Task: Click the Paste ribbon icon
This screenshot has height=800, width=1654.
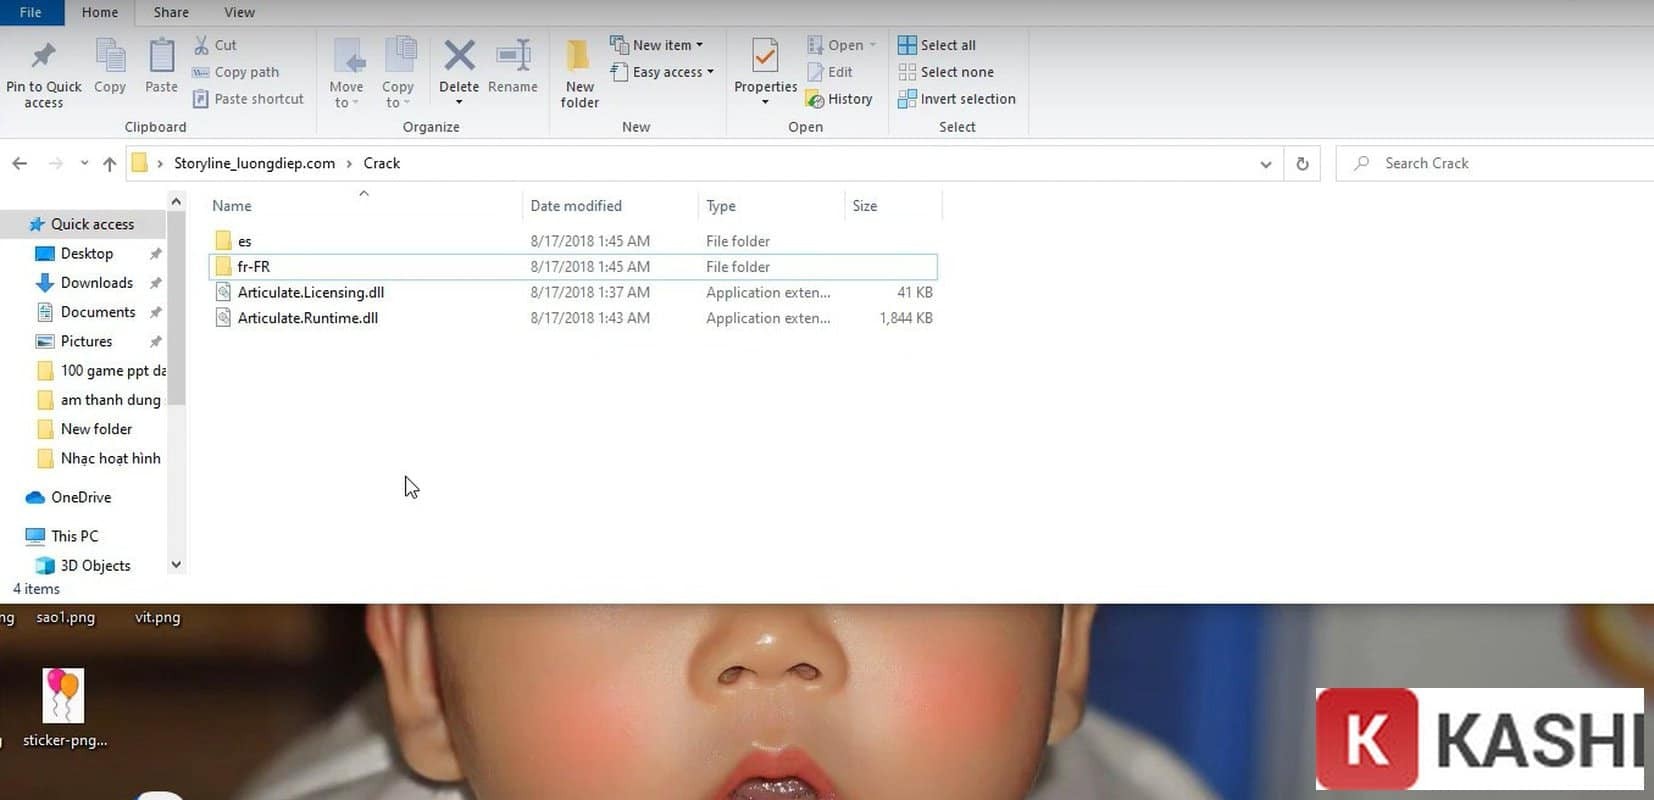Action: [161, 56]
